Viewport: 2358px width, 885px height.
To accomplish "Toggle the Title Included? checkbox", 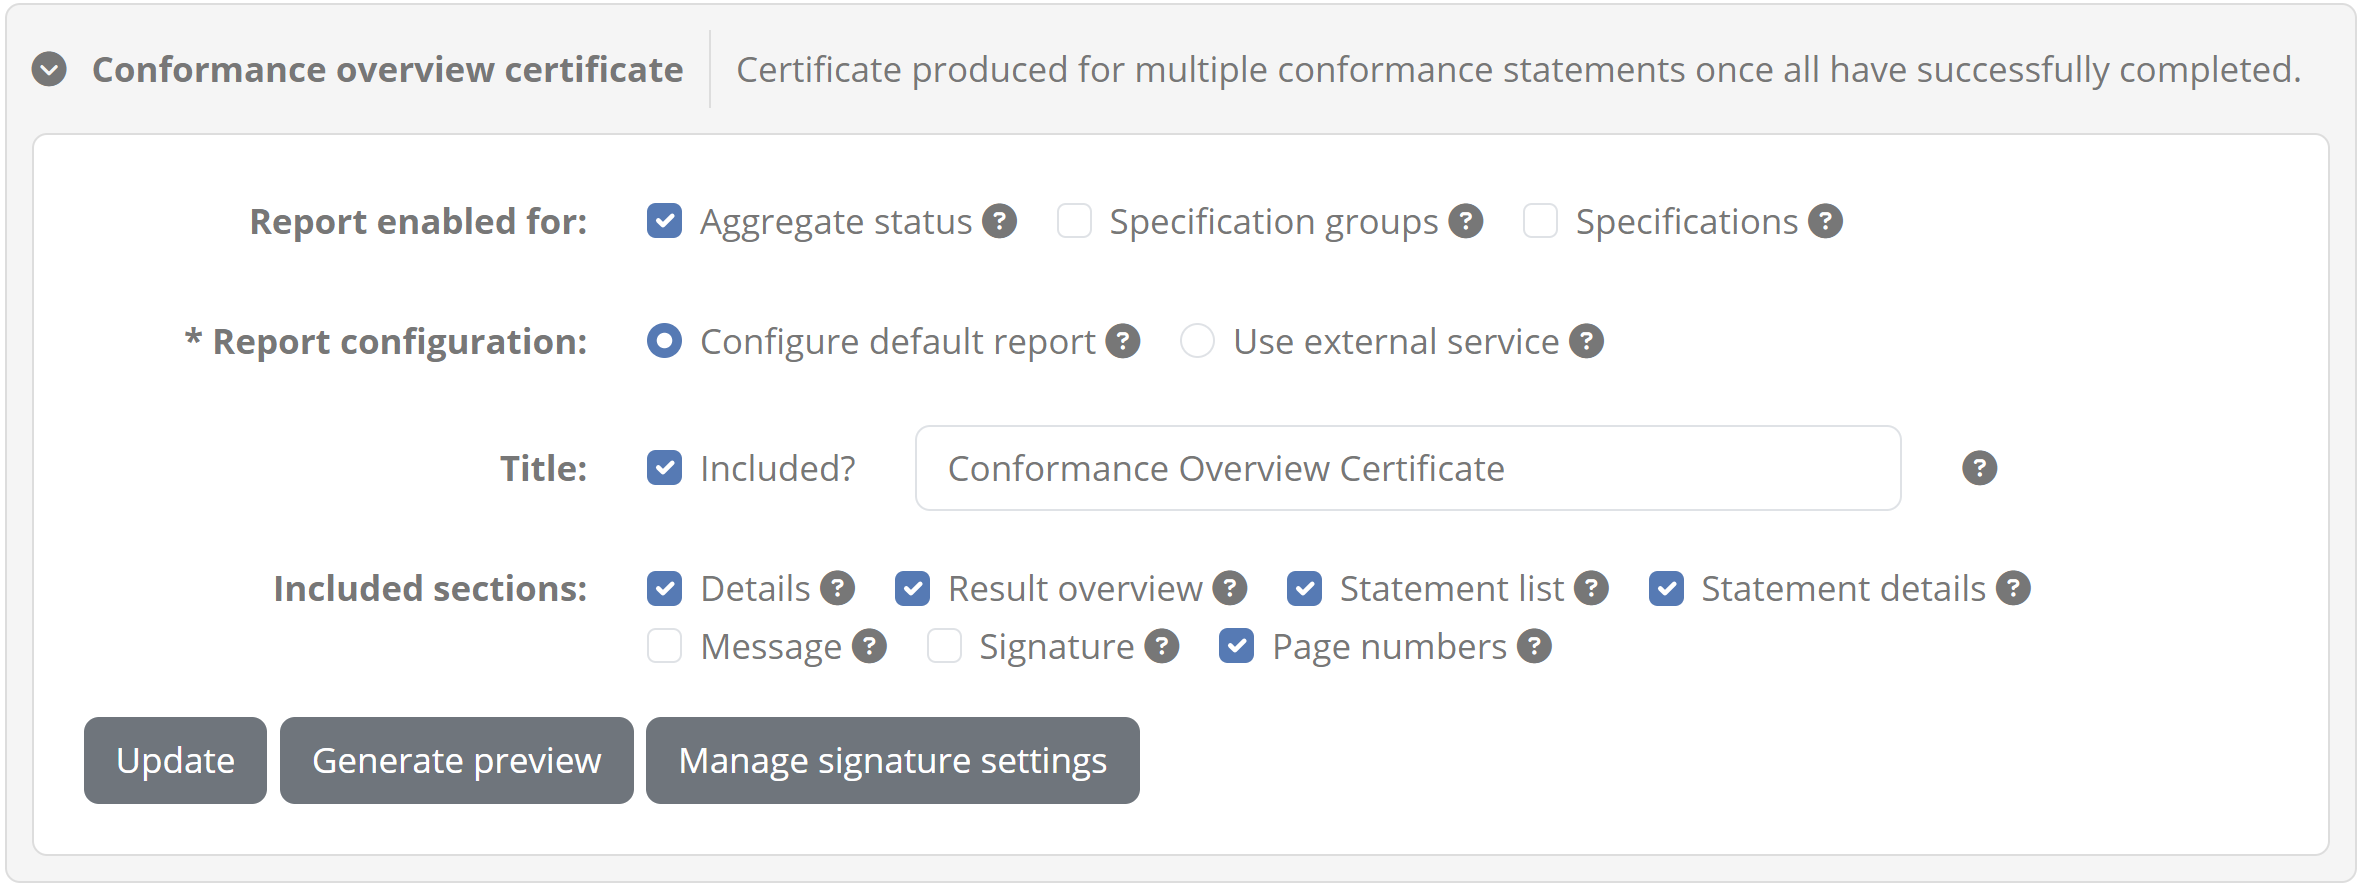I will pos(665,468).
